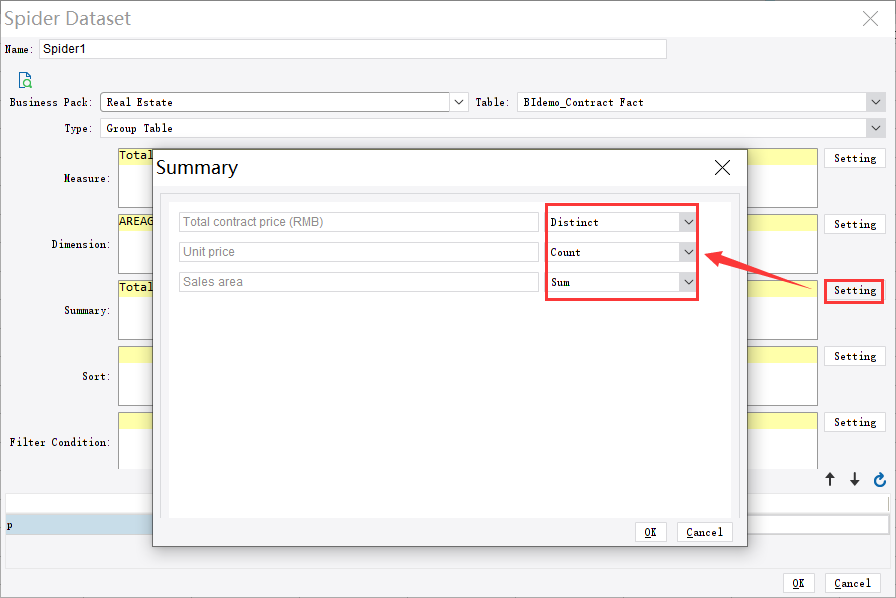Open the Distinct aggregation dropdown
The width and height of the screenshot is (896, 598).
pos(688,221)
